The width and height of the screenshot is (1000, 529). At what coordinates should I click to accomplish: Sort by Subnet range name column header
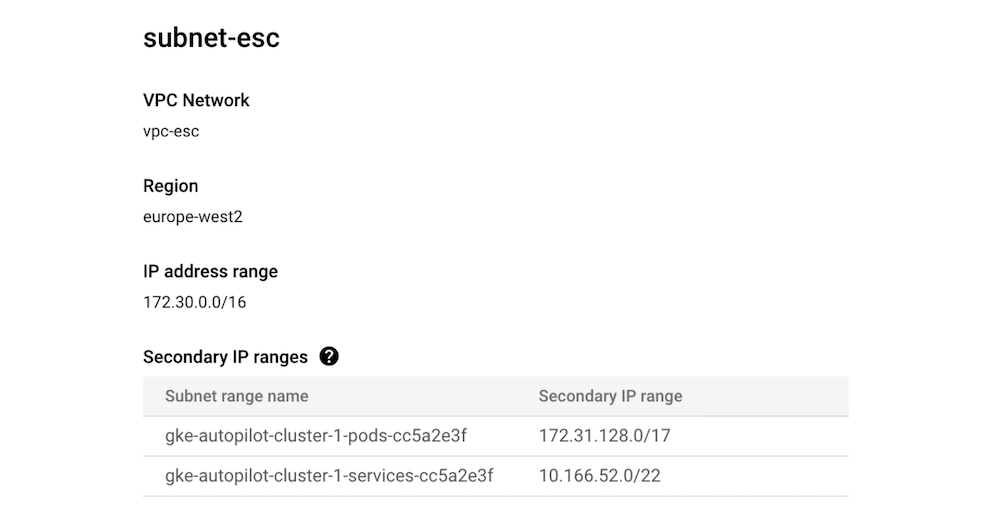tap(236, 396)
